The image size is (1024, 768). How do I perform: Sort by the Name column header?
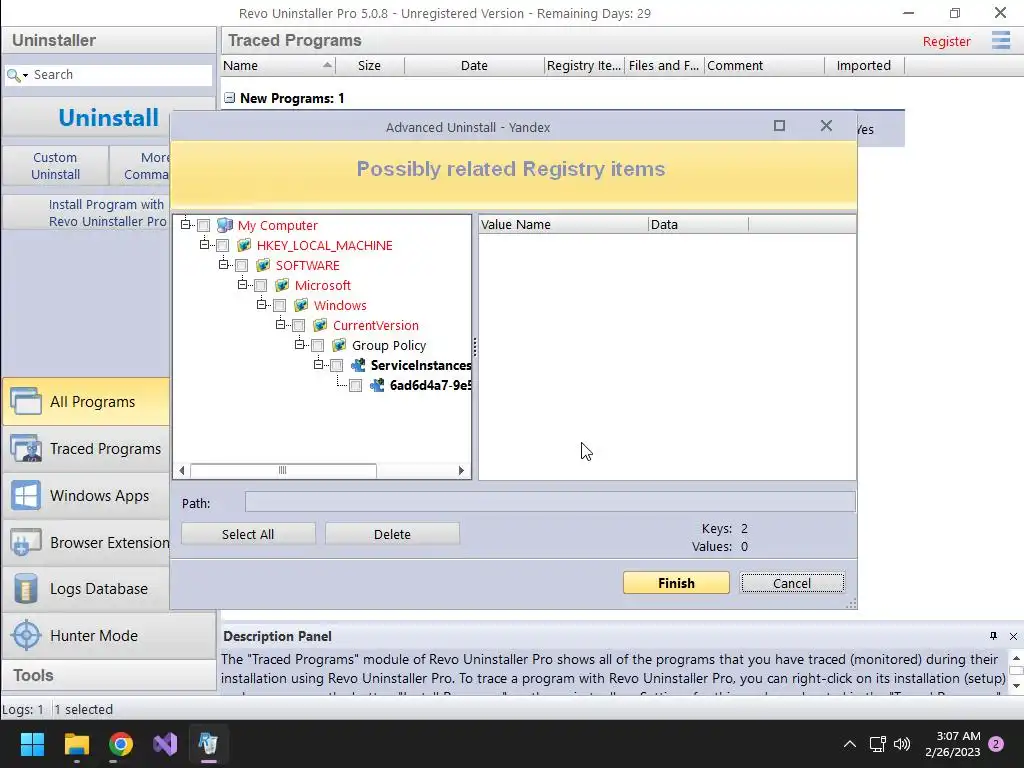278,65
